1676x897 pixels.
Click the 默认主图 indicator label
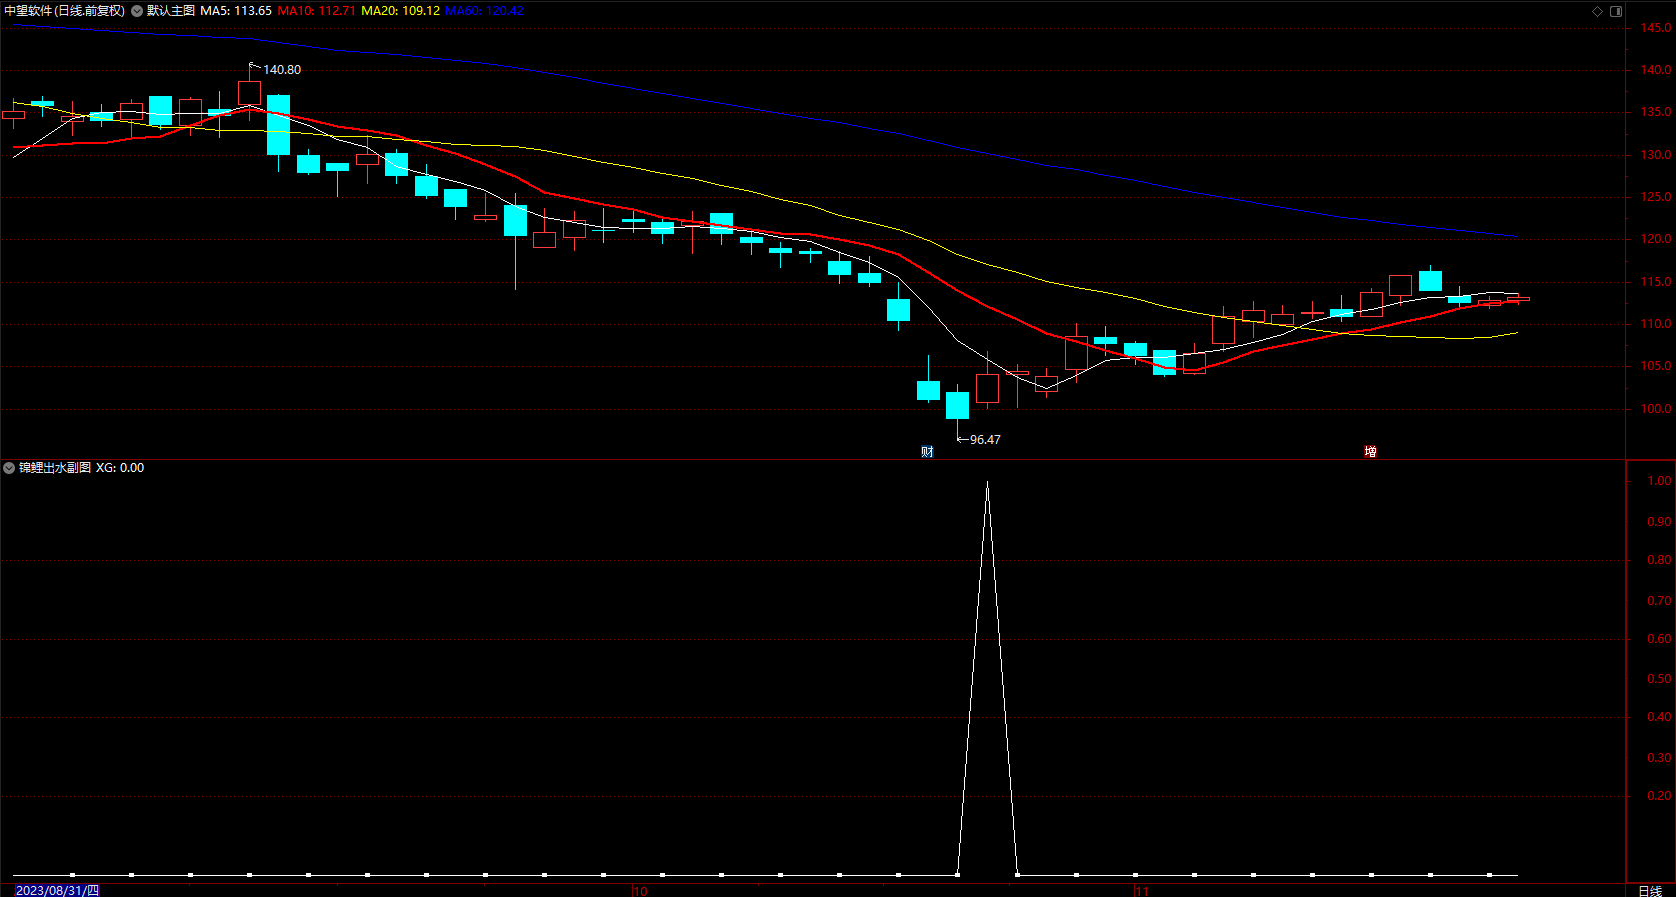point(171,11)
